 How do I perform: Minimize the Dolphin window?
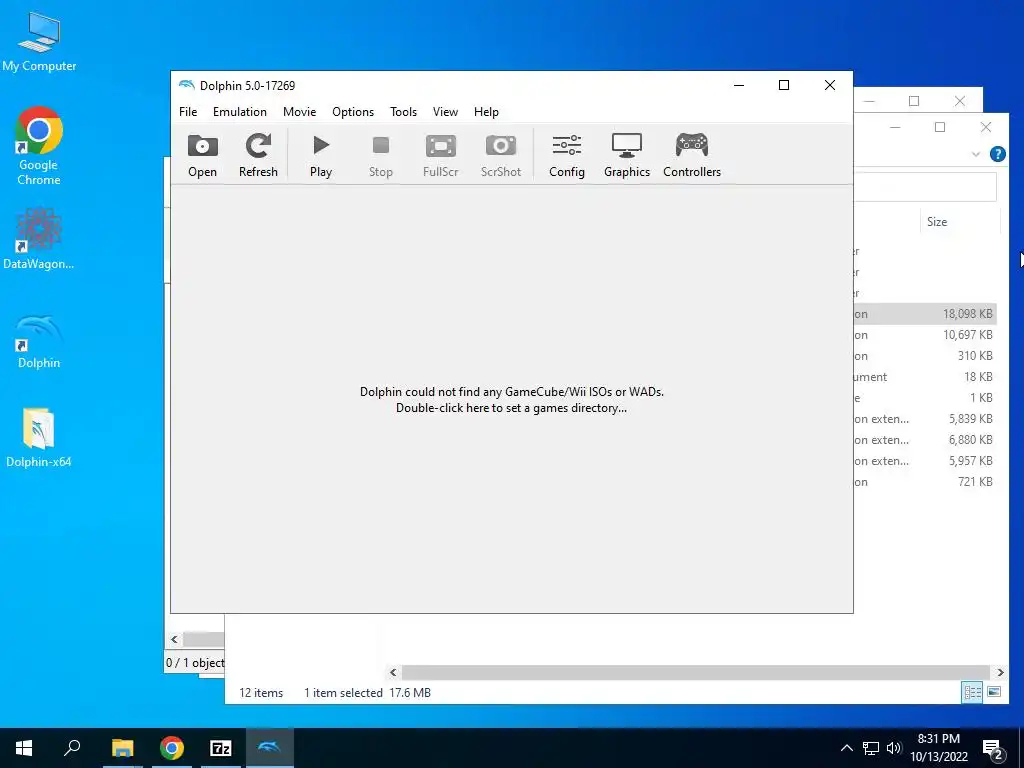tap(739, 85)
